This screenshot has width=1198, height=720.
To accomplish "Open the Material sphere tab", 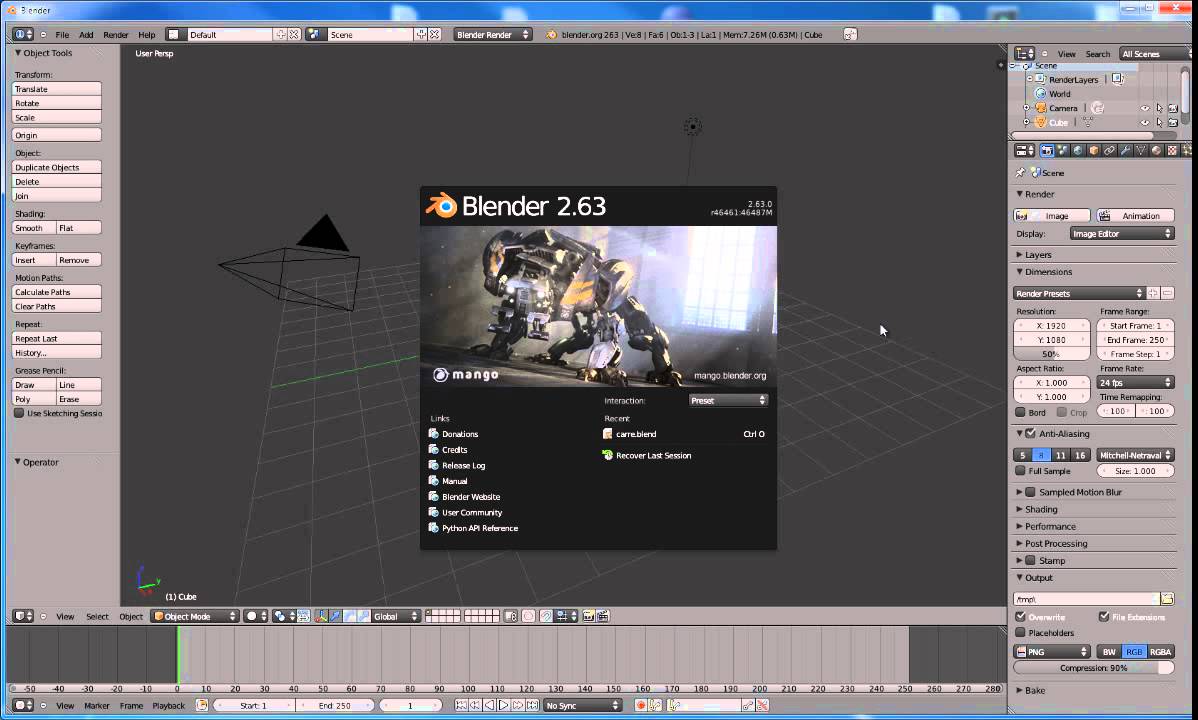I will (x=1157, y=151).
